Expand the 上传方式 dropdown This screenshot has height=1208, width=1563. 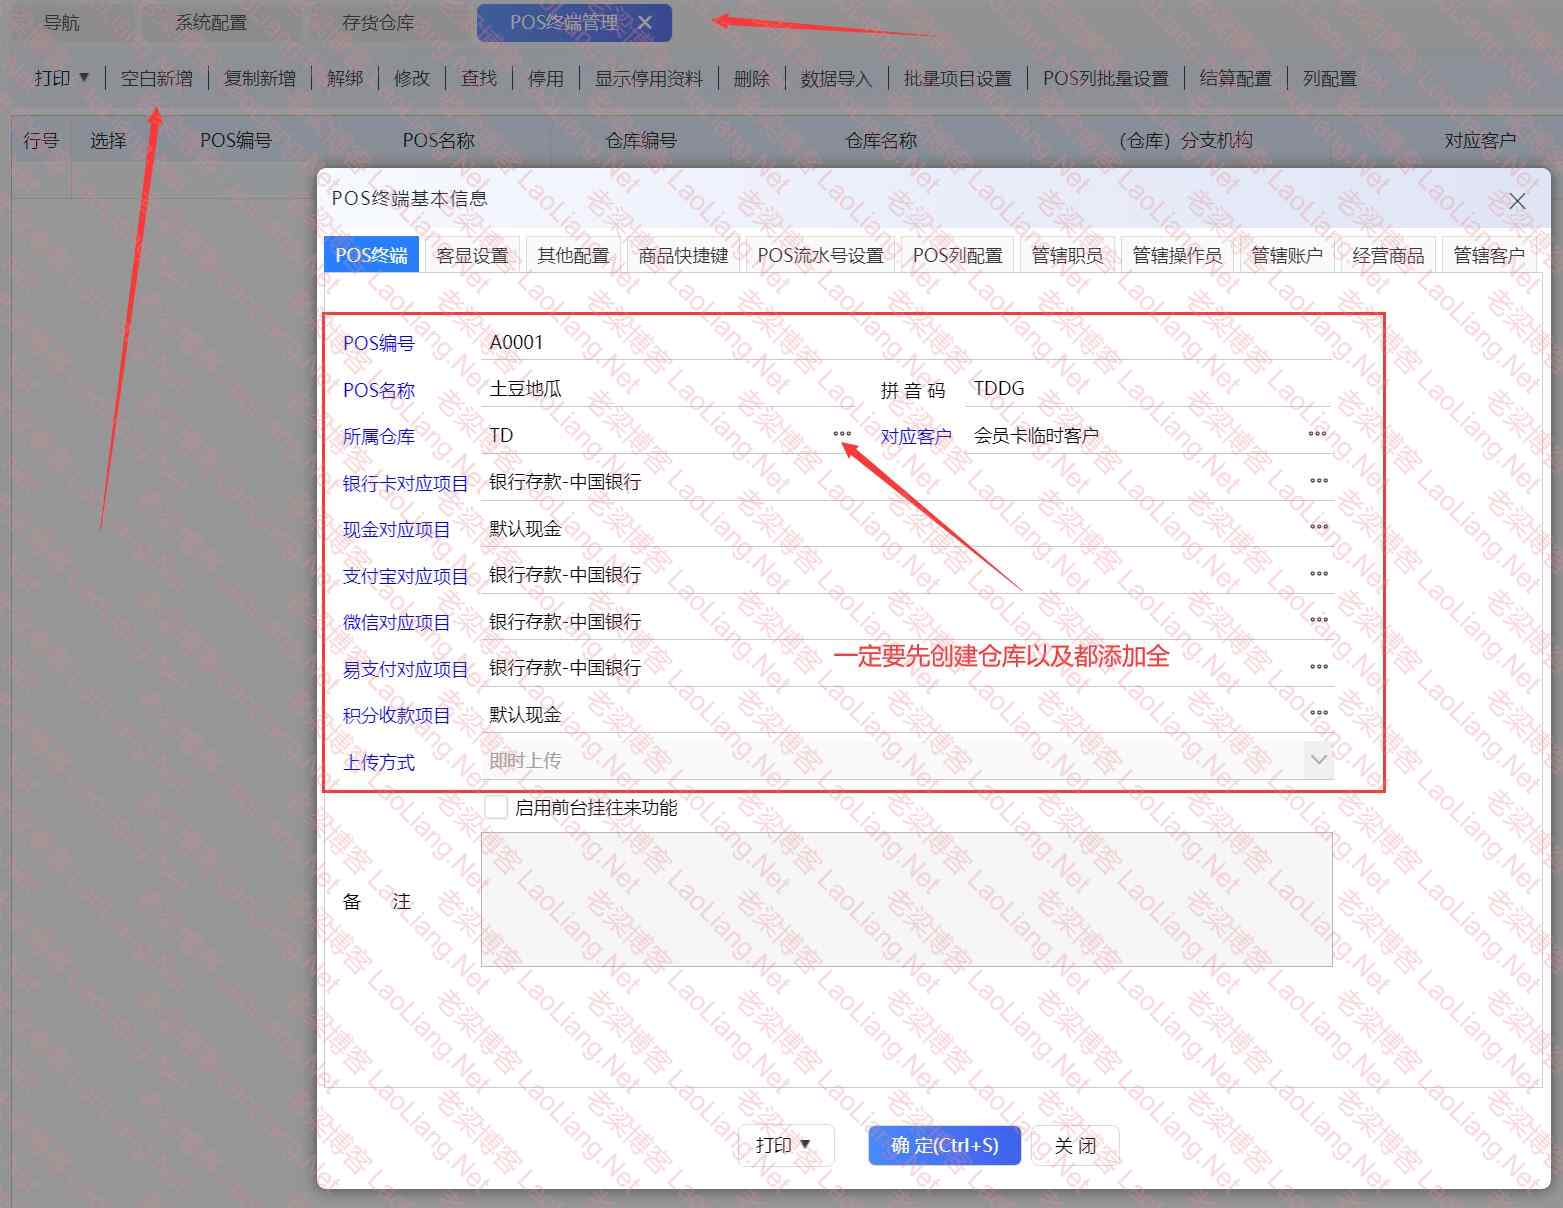[x=1318, y=760]
